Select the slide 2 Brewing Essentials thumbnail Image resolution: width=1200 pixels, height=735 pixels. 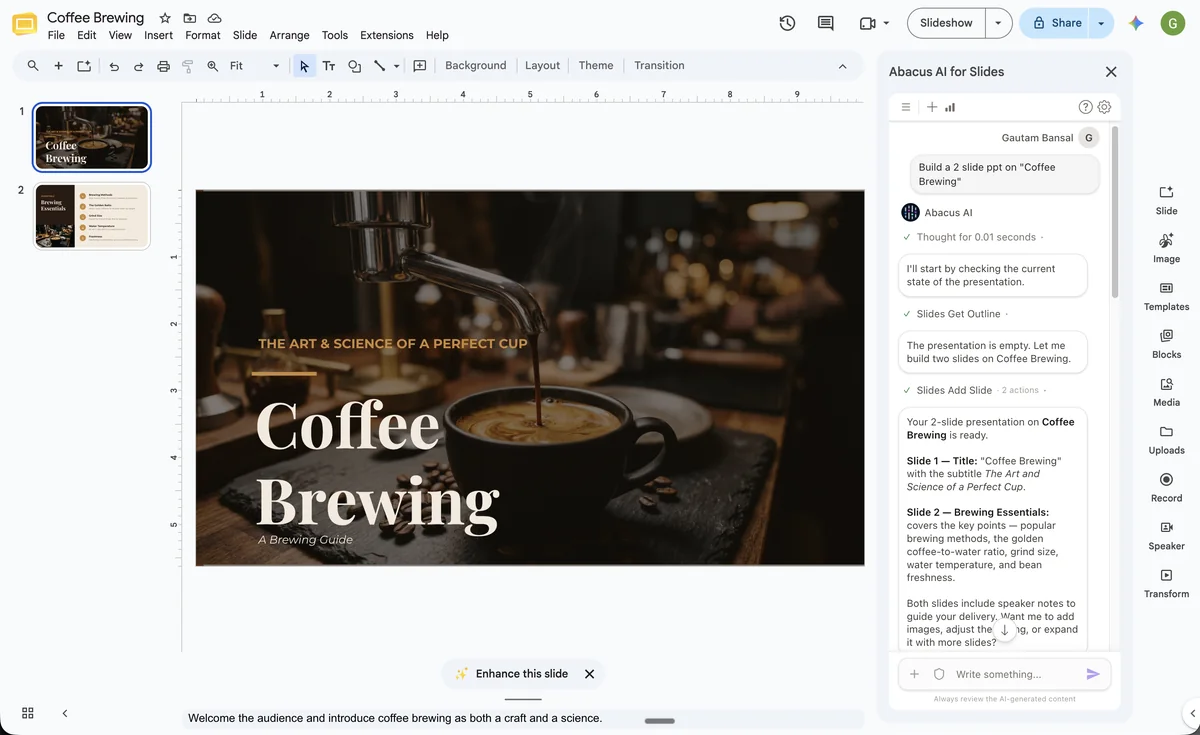click(92, 215)
